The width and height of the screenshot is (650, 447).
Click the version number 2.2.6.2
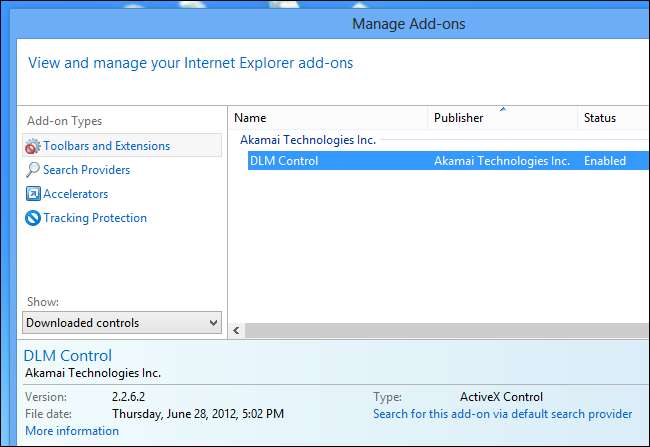click(x=126, y=397)
